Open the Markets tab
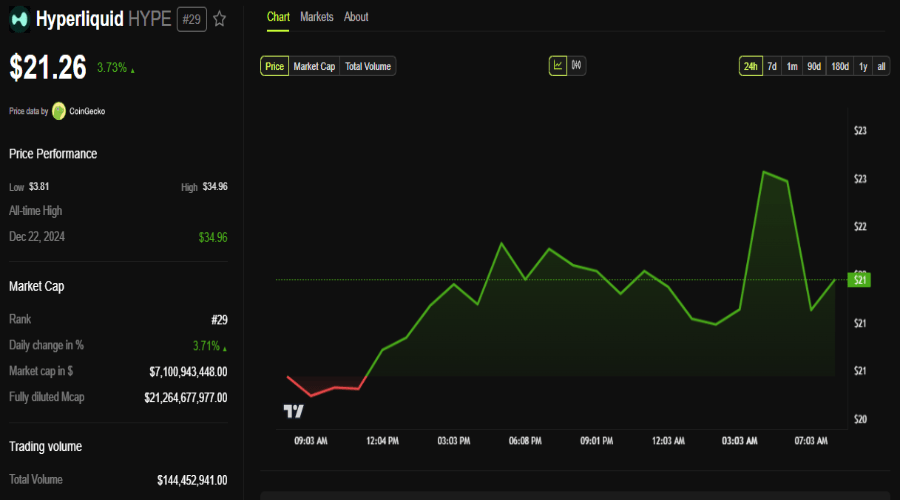The image size is (900, 500). click(316, 17)
